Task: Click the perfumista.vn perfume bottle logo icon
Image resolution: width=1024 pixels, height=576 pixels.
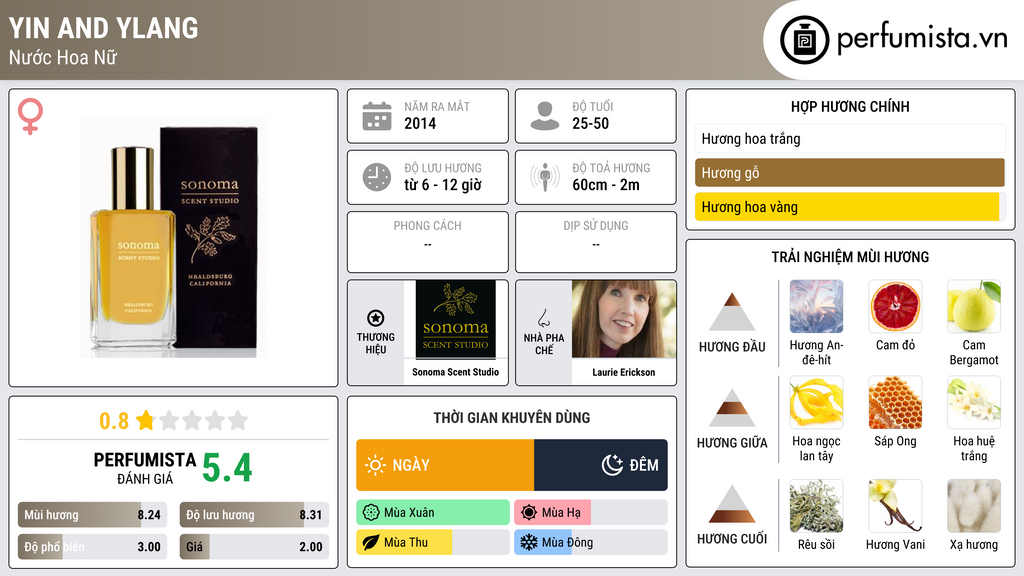Action: 804,40
